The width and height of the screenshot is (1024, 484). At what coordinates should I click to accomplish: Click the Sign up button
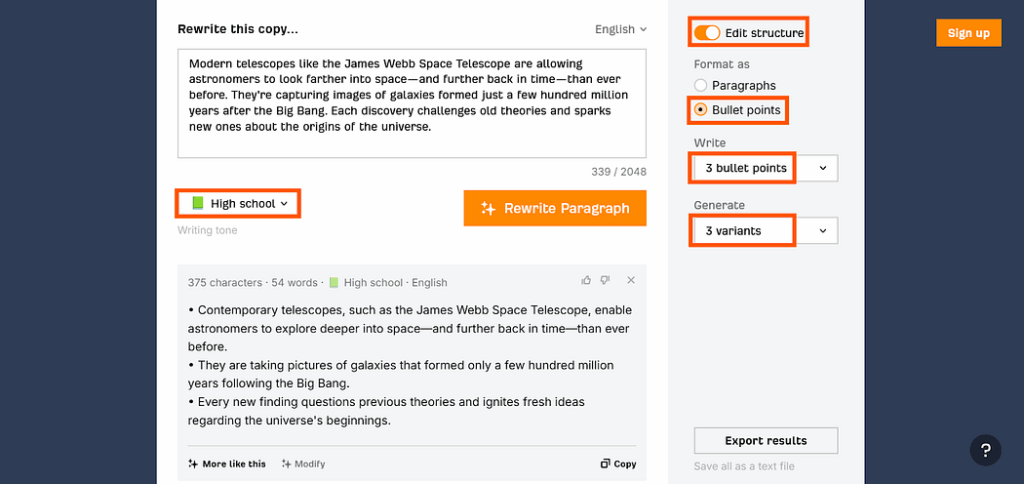coord(968,33)
